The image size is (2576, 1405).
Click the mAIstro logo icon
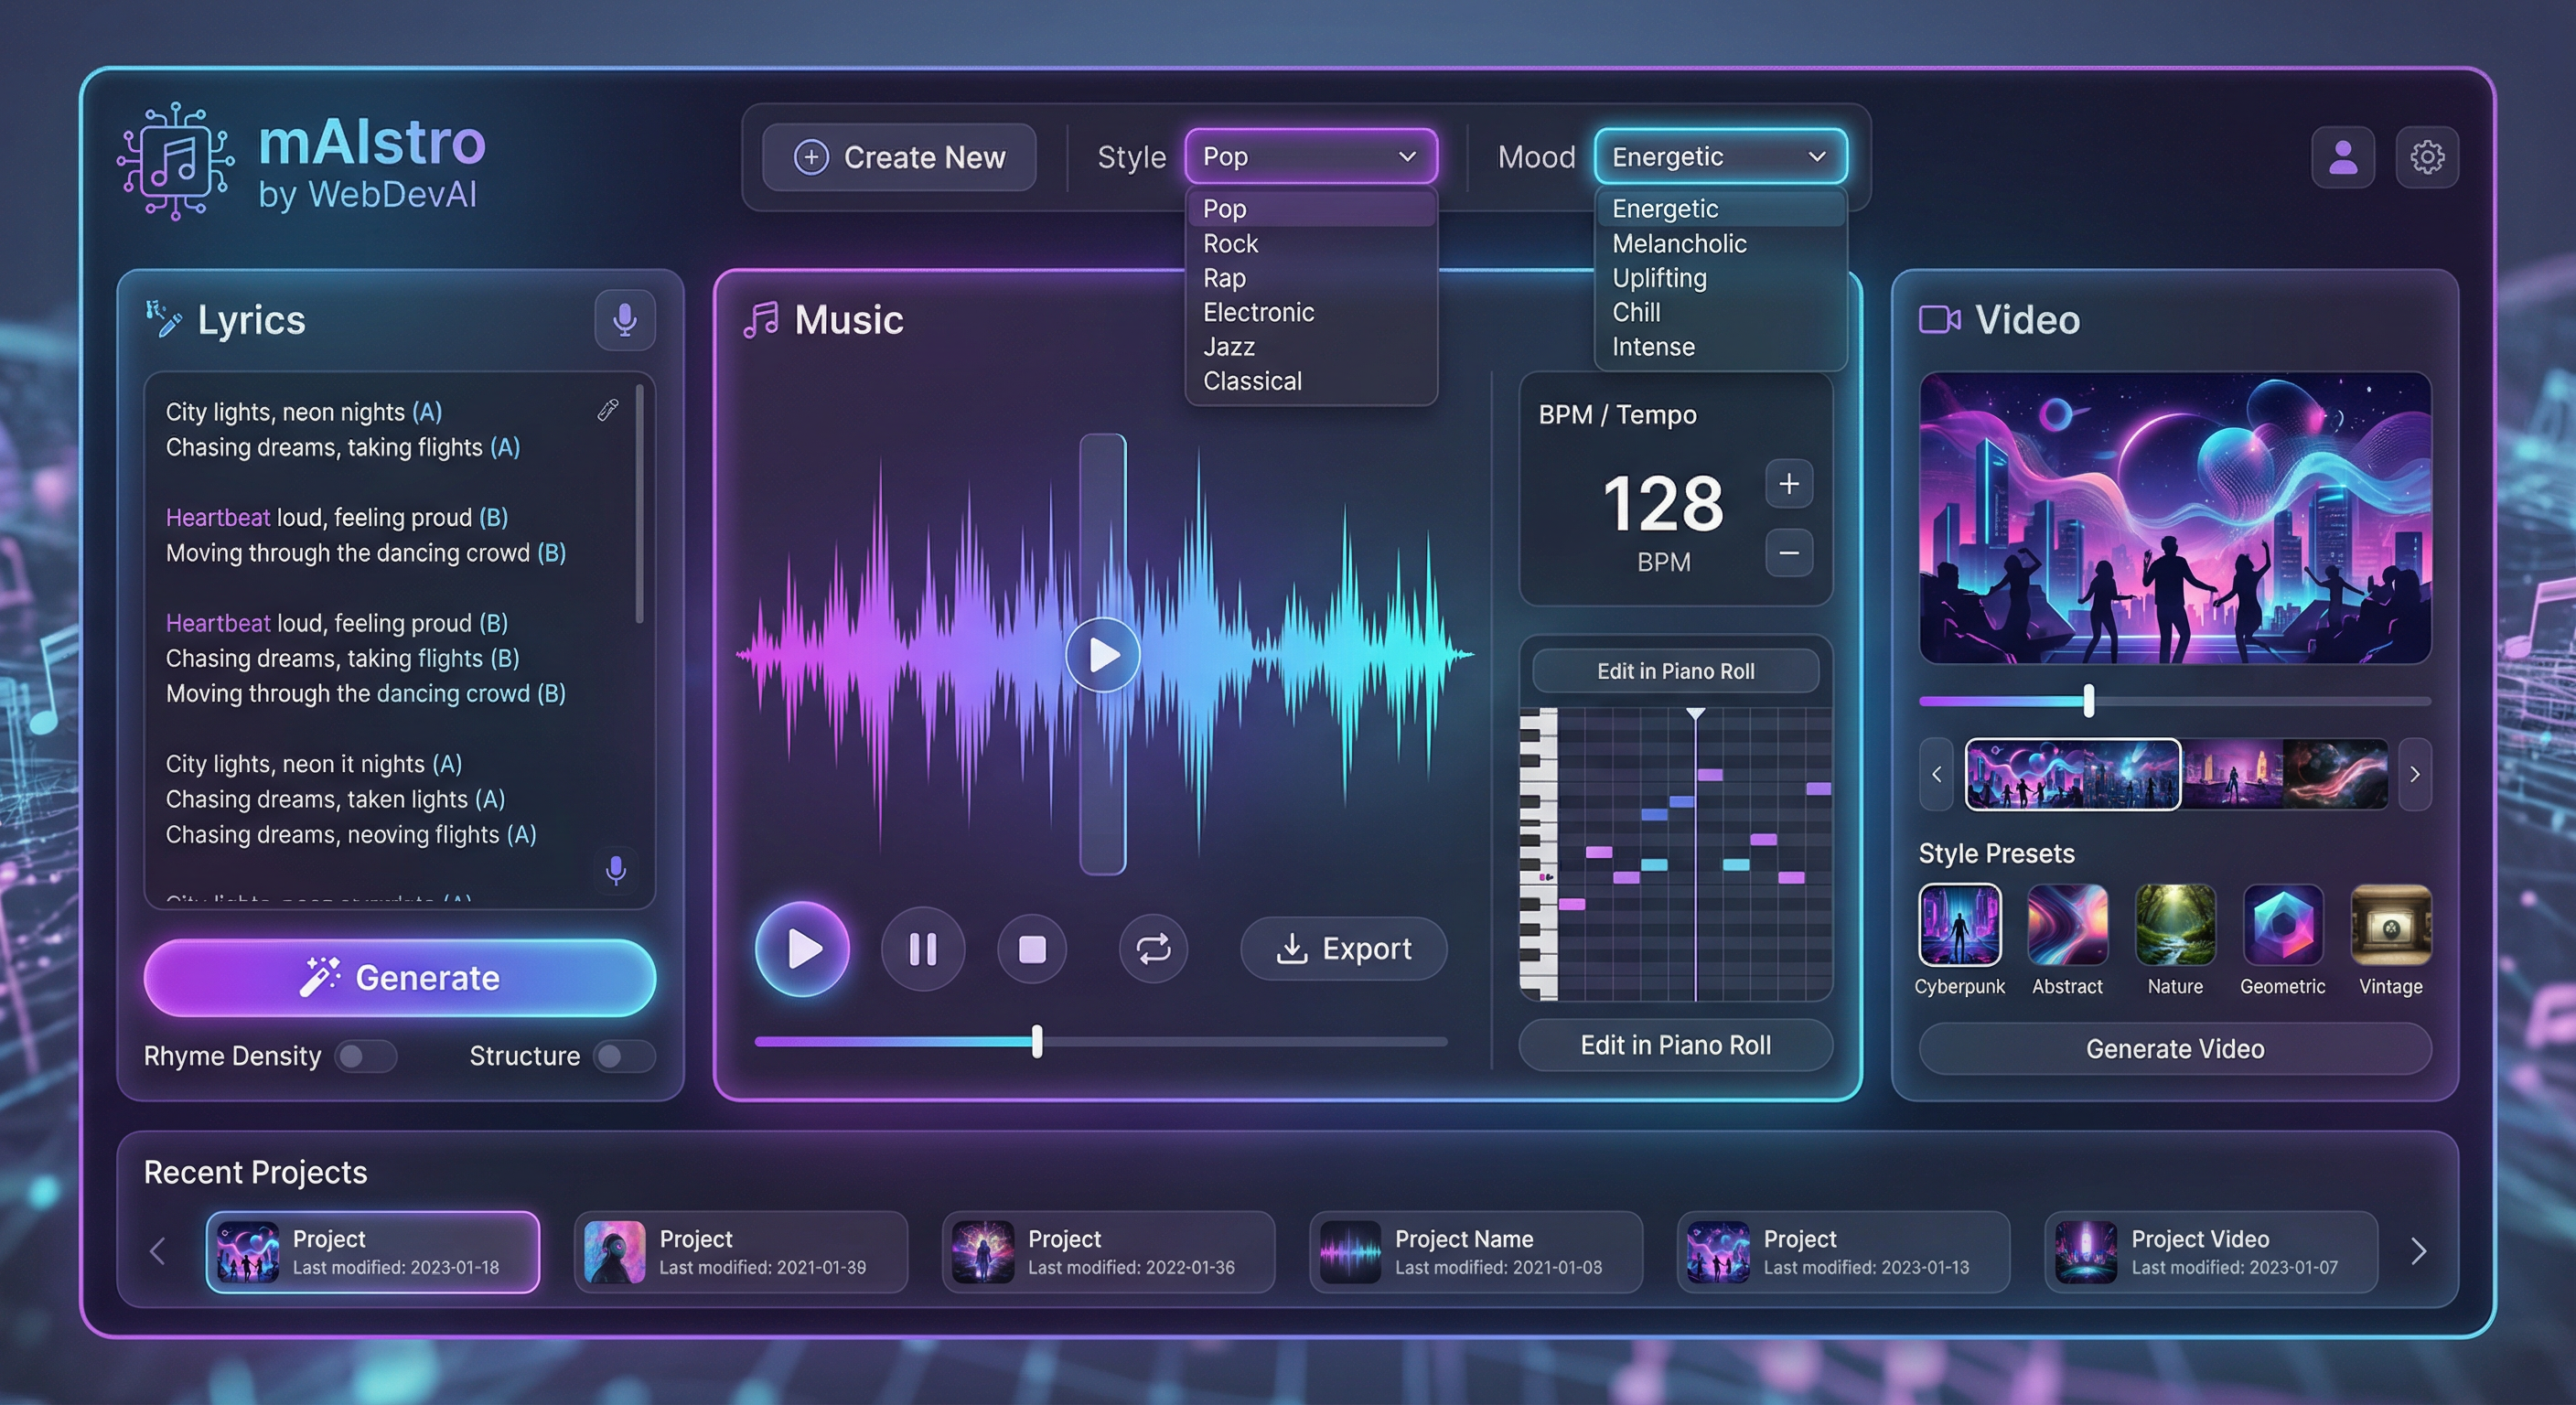(x=176, y=160)
